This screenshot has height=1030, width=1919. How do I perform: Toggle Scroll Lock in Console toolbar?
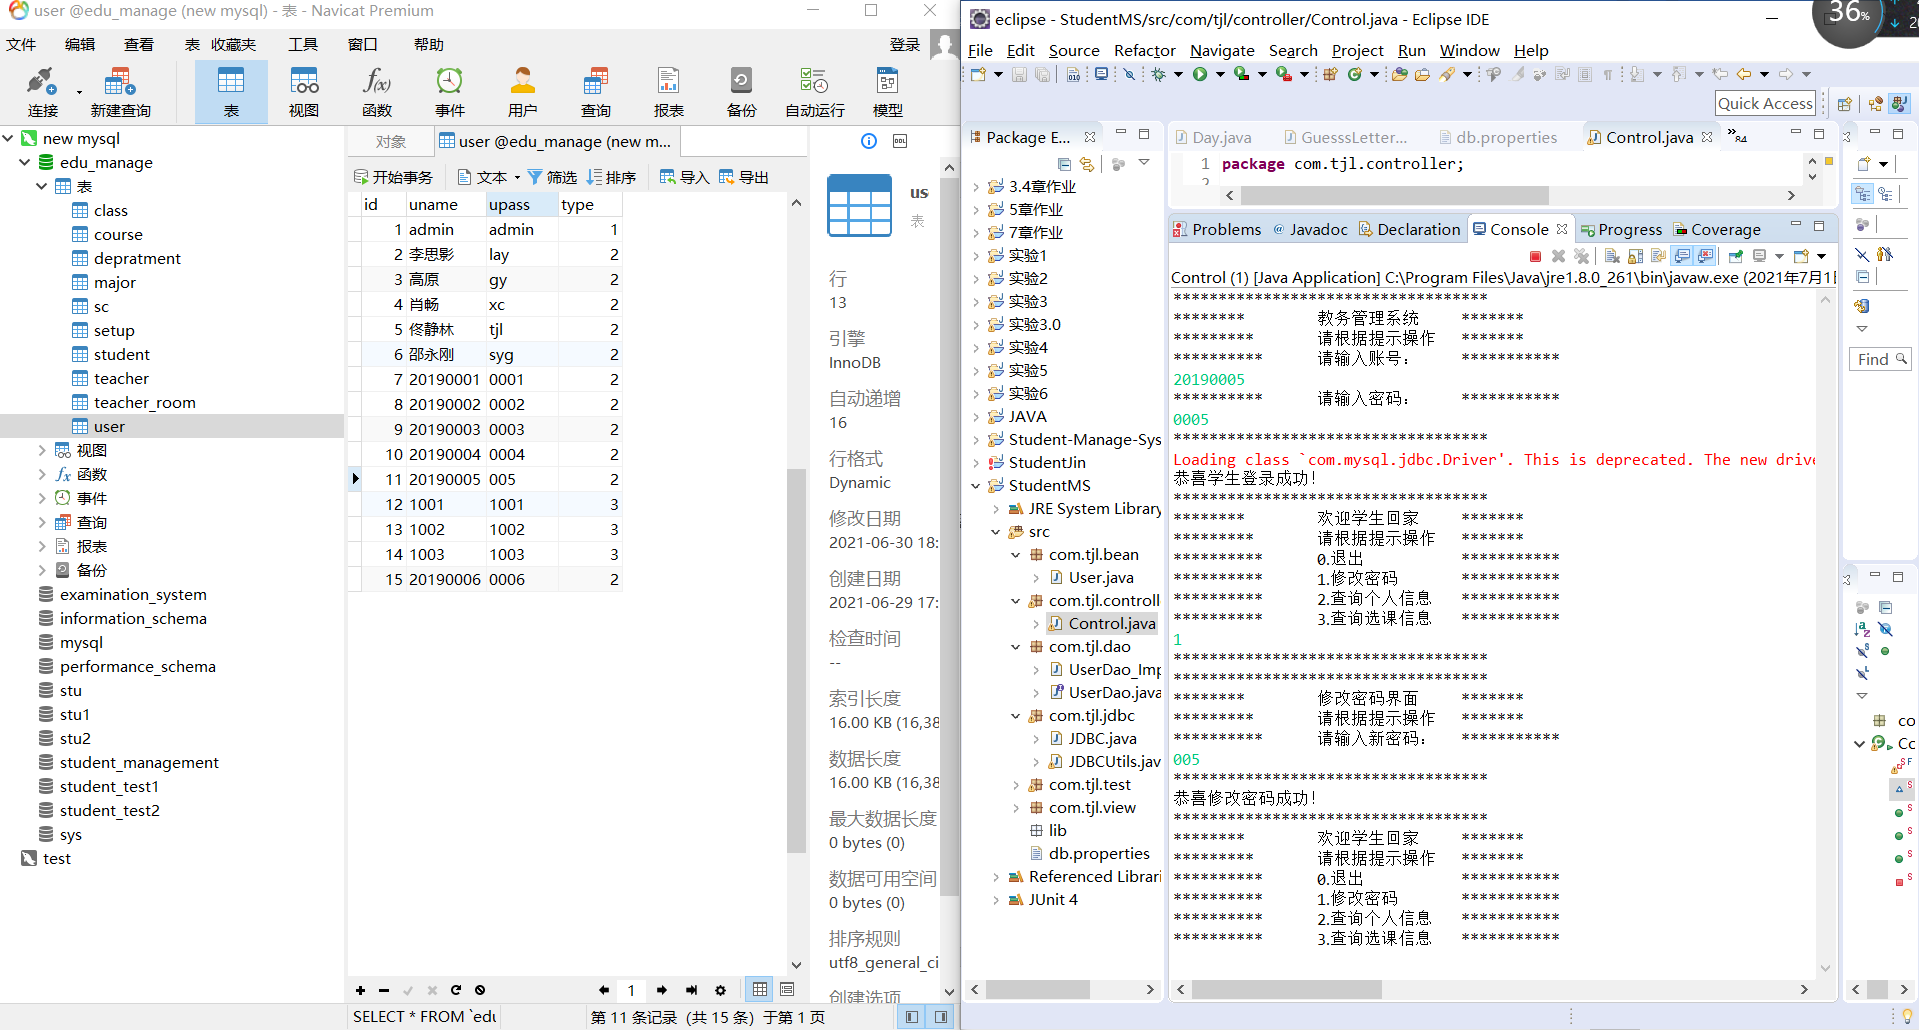tap(1635, 256)
